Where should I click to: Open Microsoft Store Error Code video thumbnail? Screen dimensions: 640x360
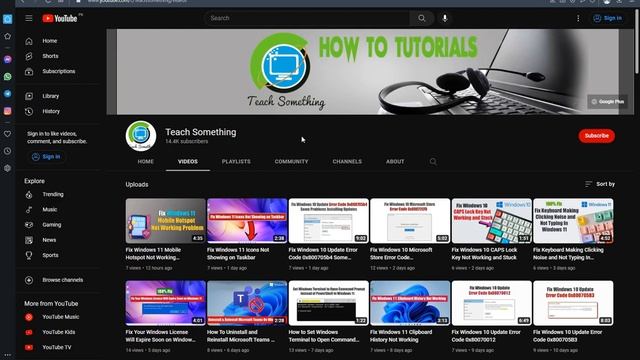(410, 221)
